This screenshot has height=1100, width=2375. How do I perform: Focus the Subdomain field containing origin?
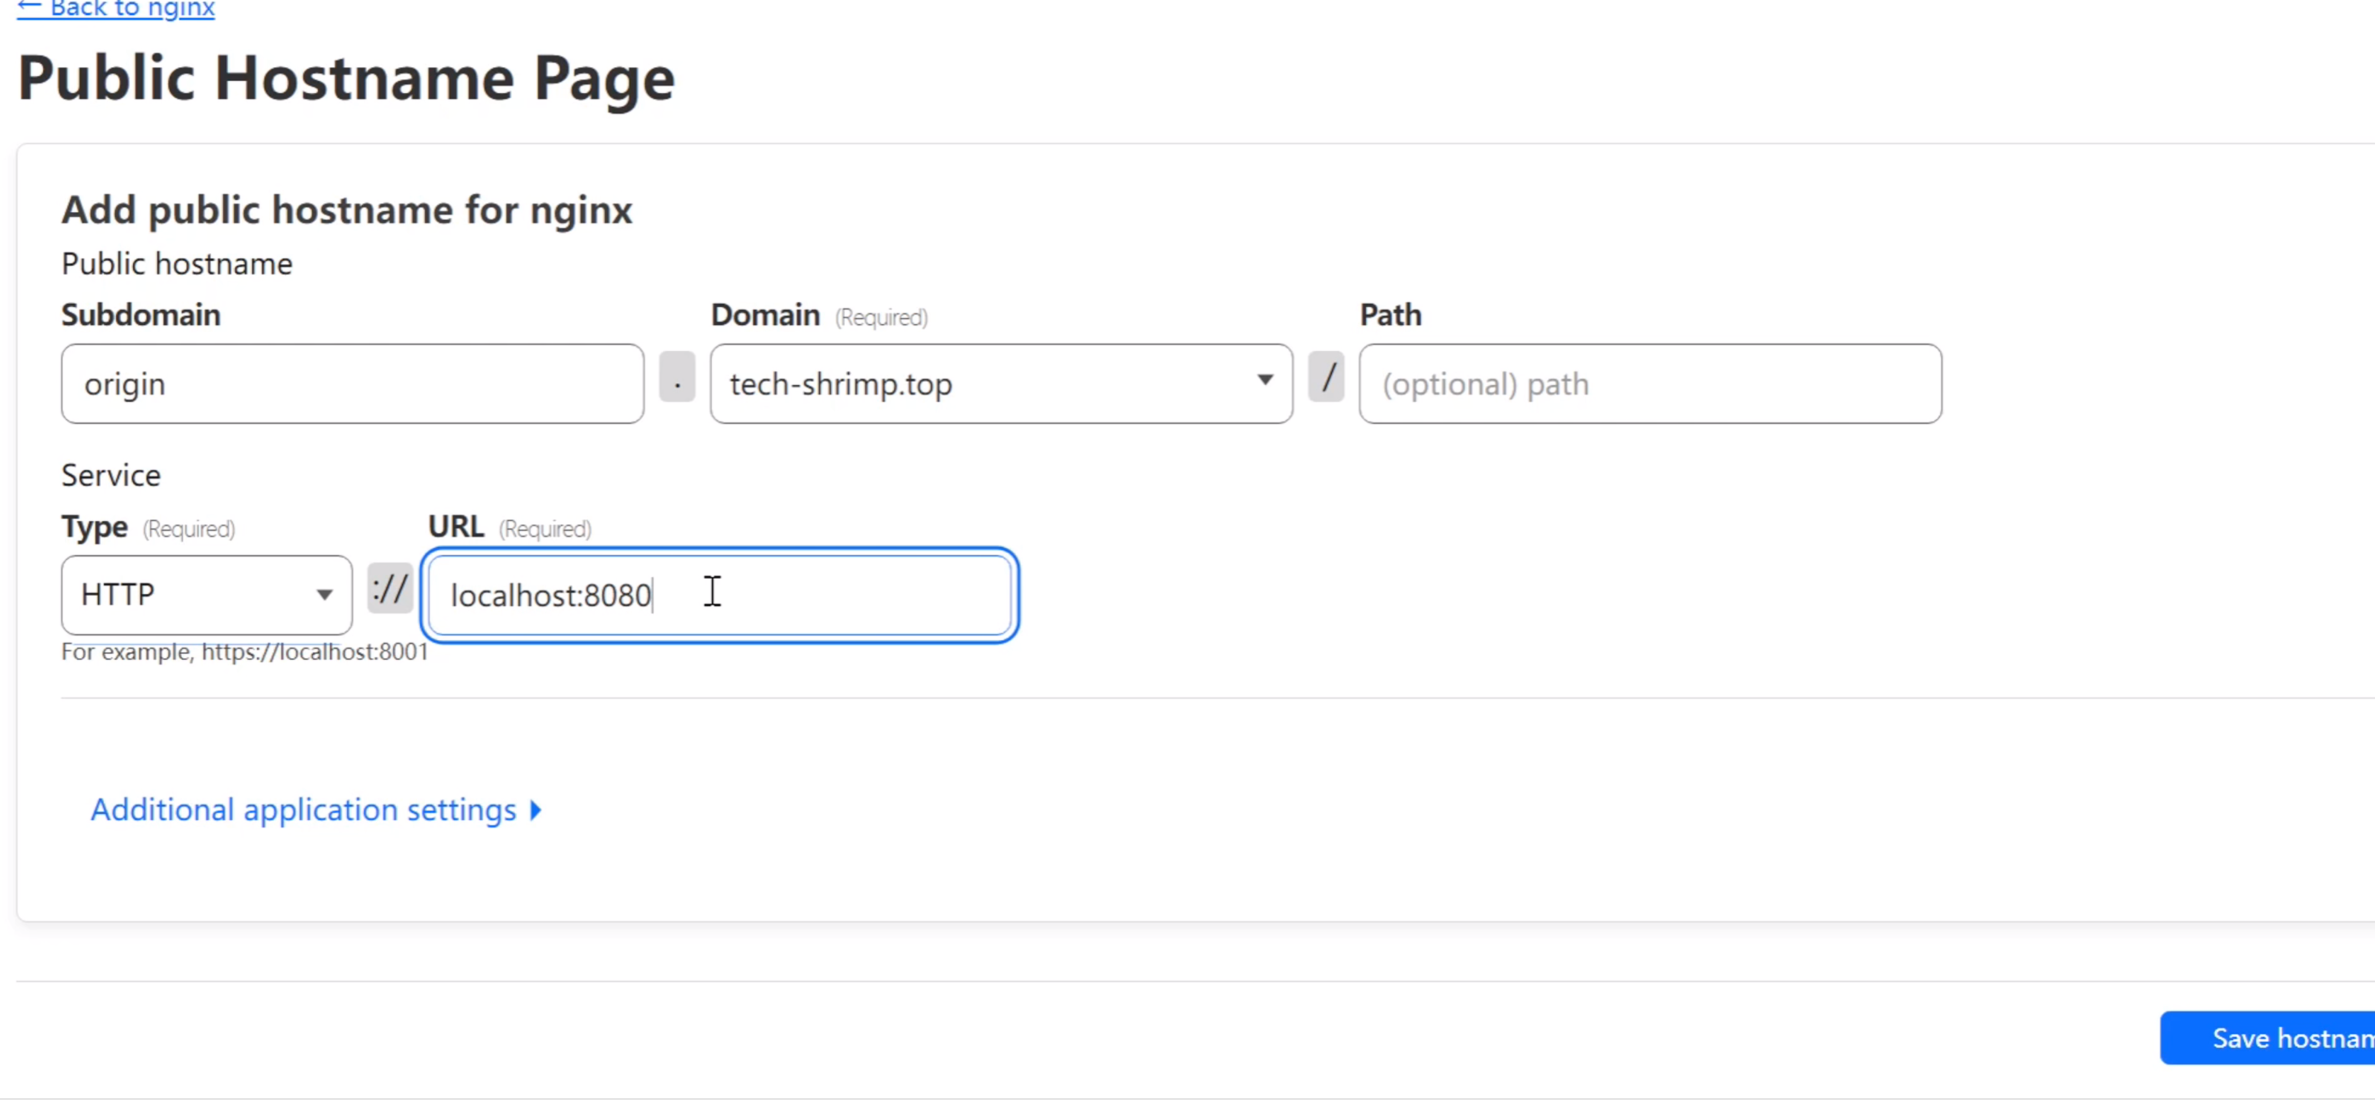point(352,384)
